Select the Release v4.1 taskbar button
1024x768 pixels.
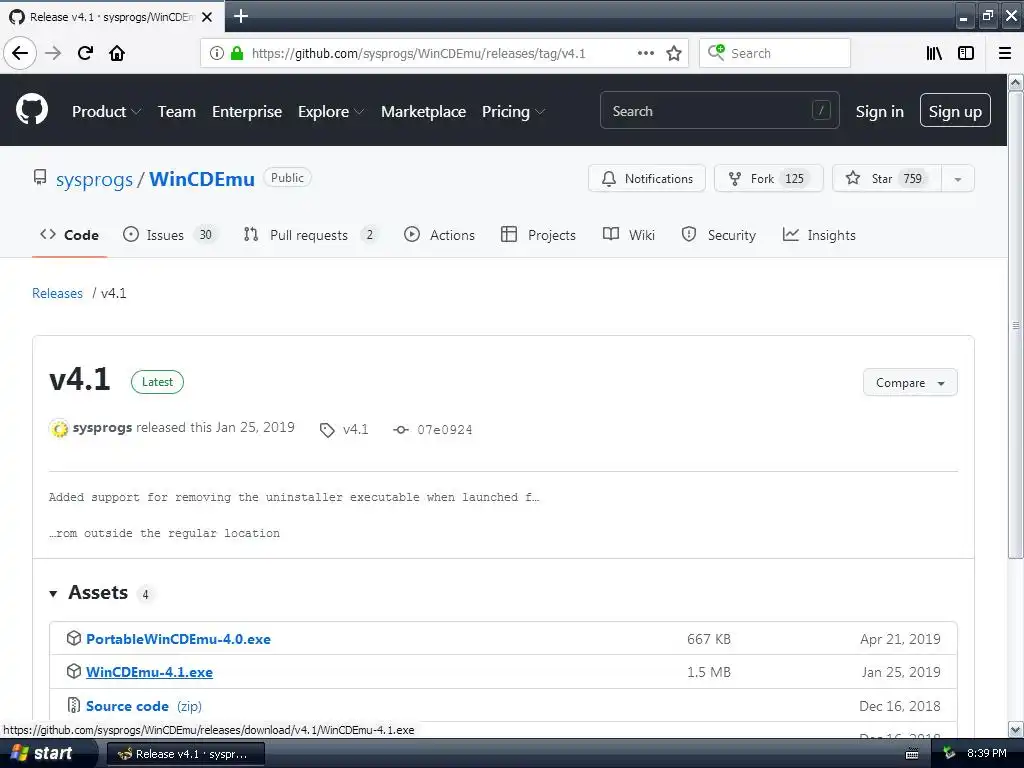click(185, 754)
